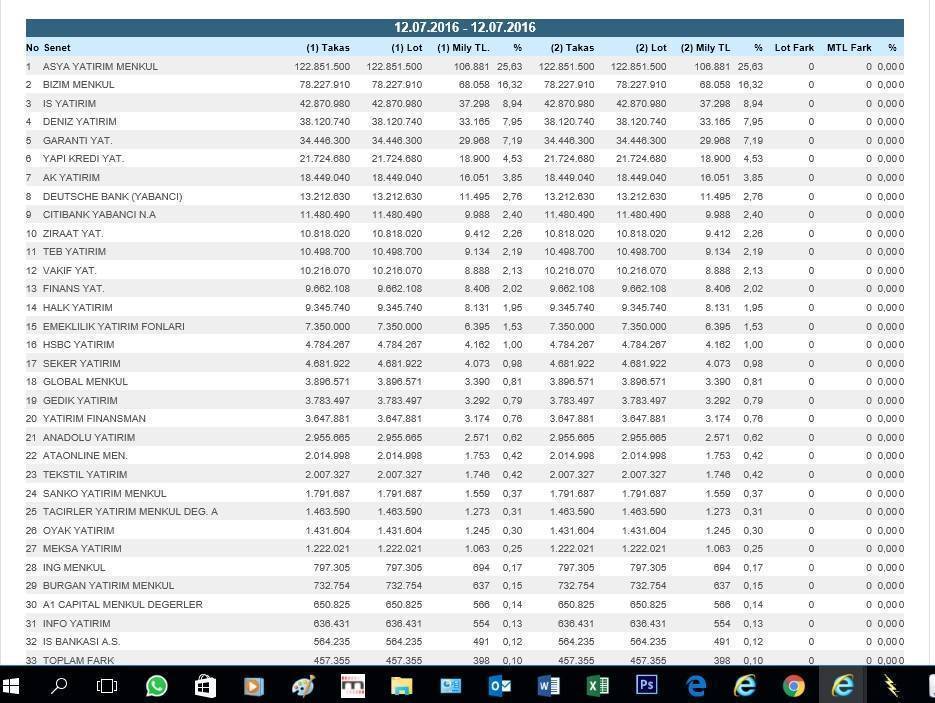Select the ASYA YATIRIM MENKUL row
Viewport: 935px width, 703px height.
pos(100,66)
